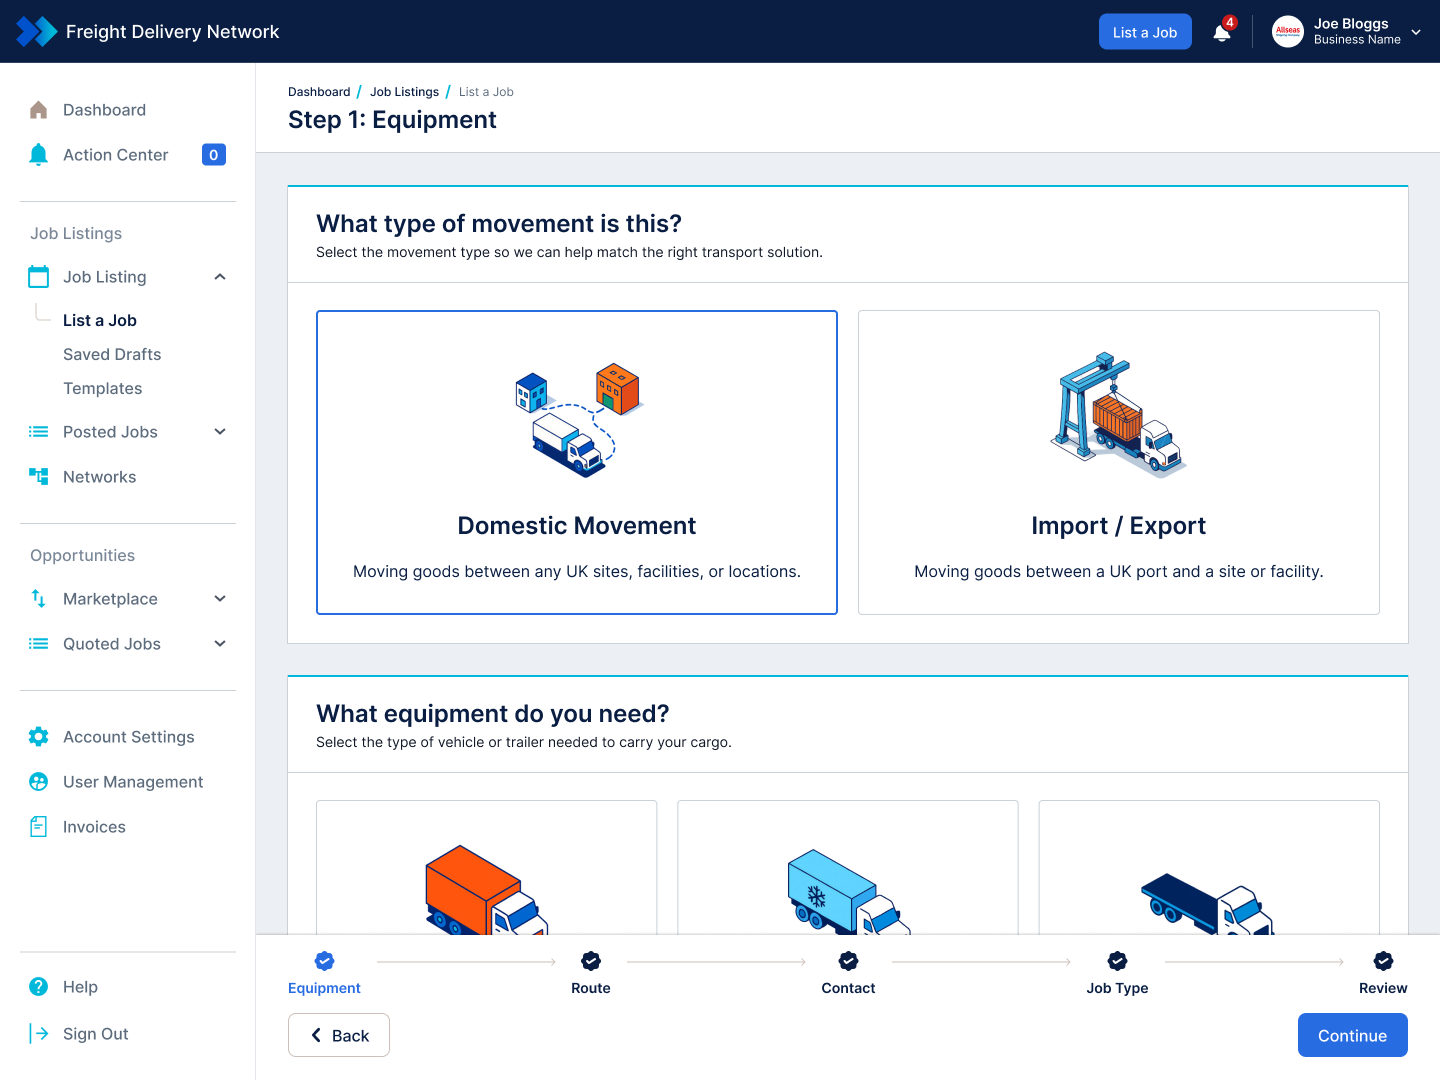Open Saved Drafts in the sidebar

[112, 354]
